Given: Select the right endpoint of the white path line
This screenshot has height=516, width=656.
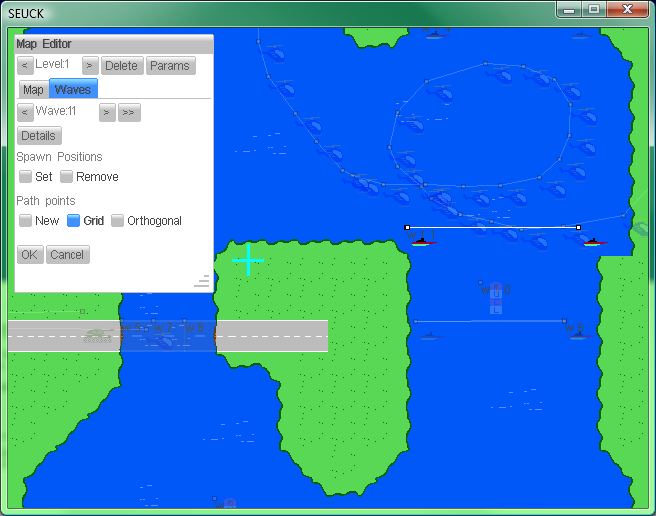Looking at the screenshot, I should (x=579, y=227).
